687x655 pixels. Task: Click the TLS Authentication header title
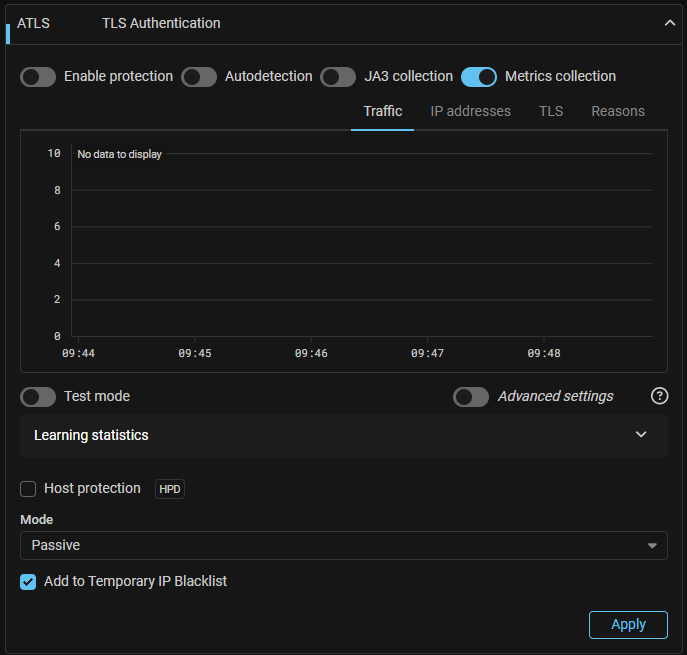click(161, 23)
